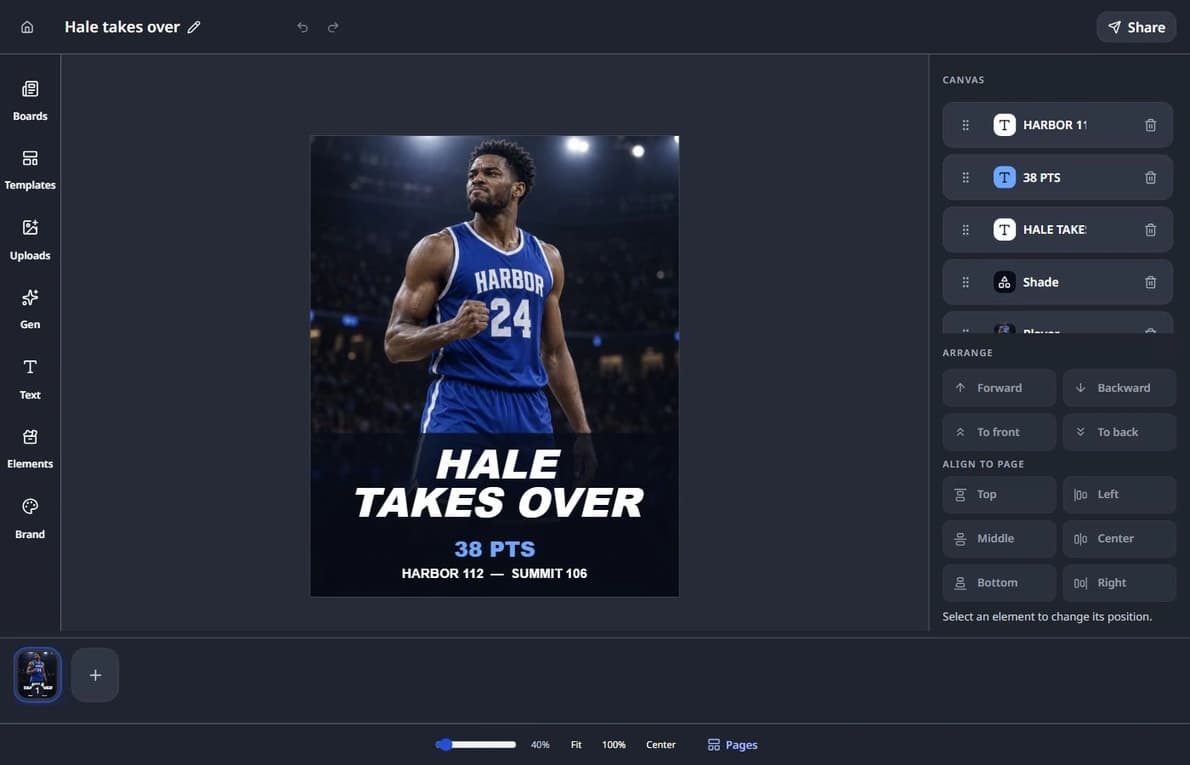Click the project title Hale takes over
Viewport: 1190px width, 765px height.
pyautogui.click(x=122, y=27)
